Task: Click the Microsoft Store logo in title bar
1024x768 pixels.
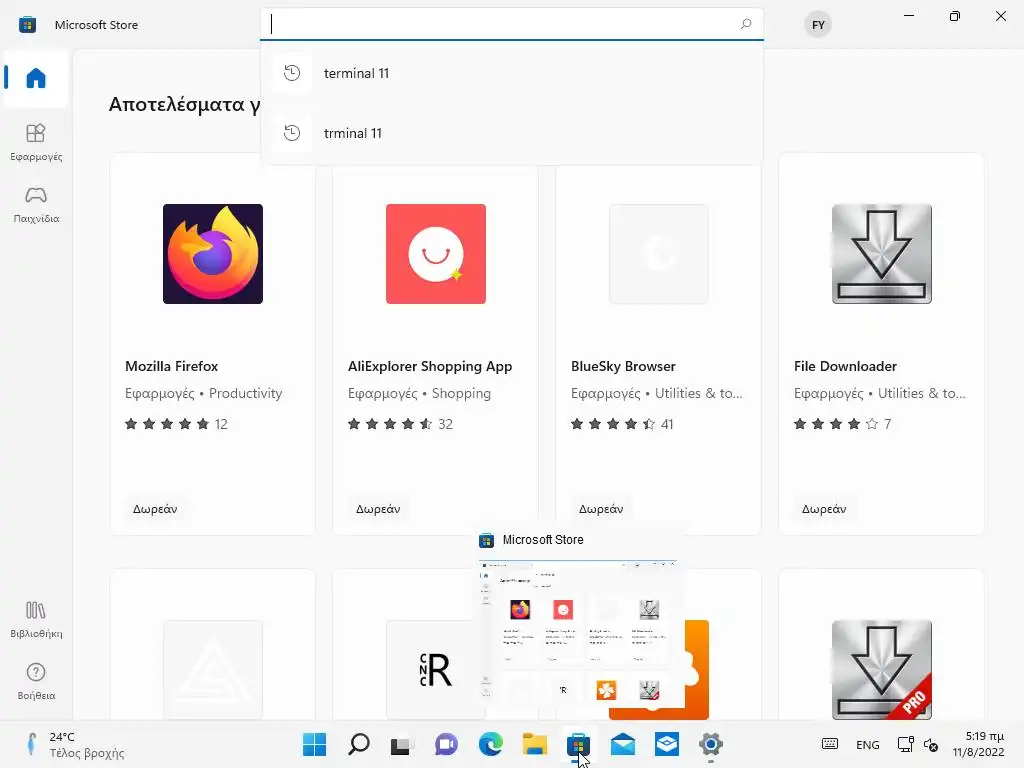Action: pyautogui.click(x=27, y=25)
